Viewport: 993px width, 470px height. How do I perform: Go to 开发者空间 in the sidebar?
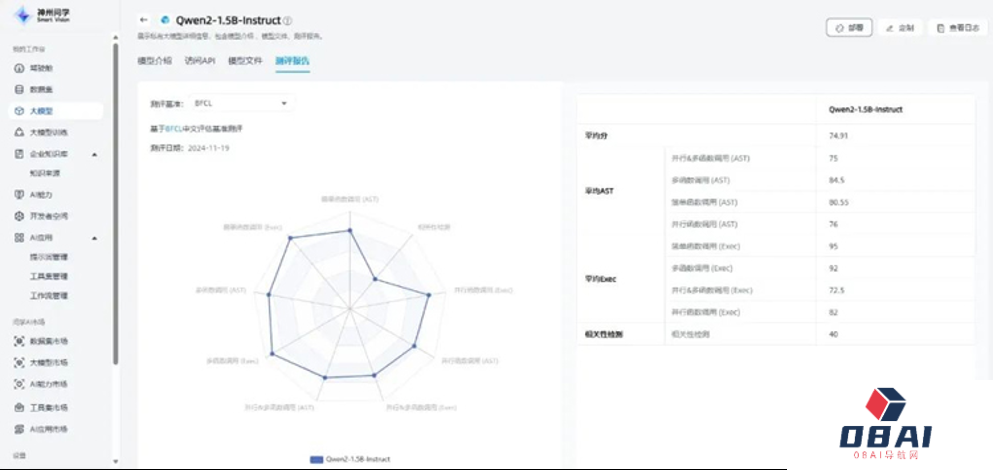[x=47, y=216]
